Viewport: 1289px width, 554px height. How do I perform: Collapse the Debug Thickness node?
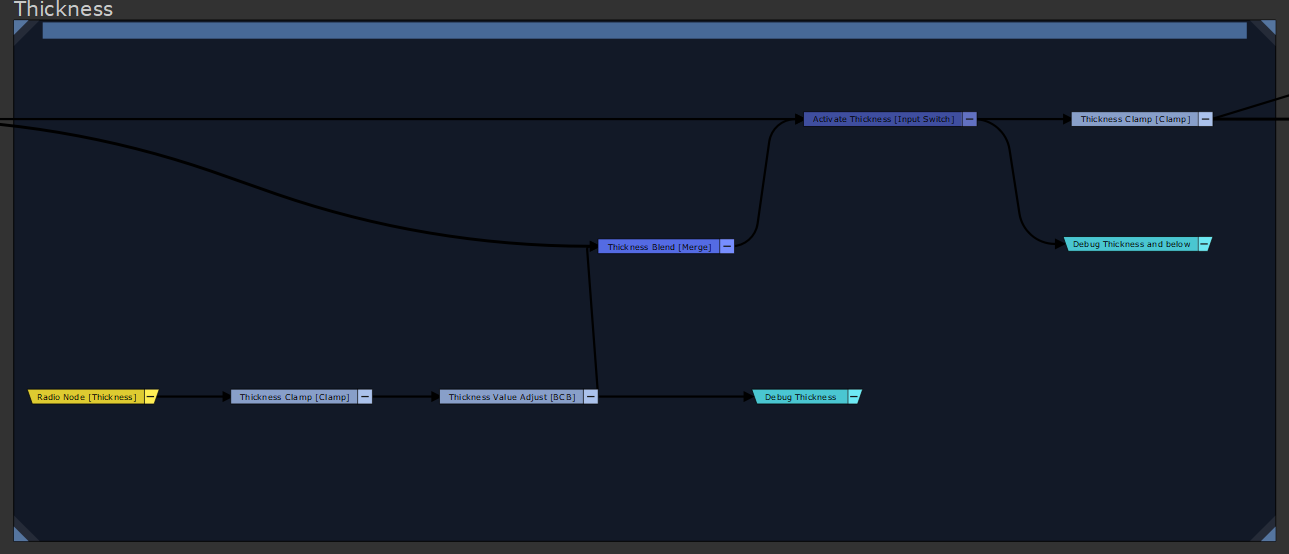tap(854, 397)
